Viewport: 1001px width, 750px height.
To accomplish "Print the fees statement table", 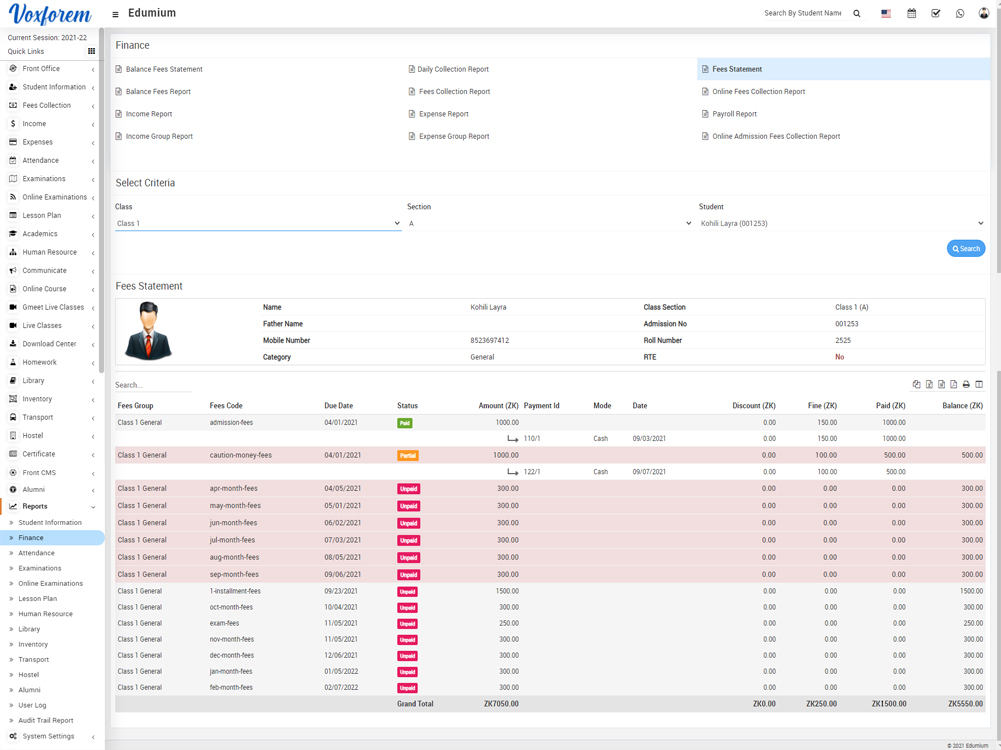I will pos(966,385).
